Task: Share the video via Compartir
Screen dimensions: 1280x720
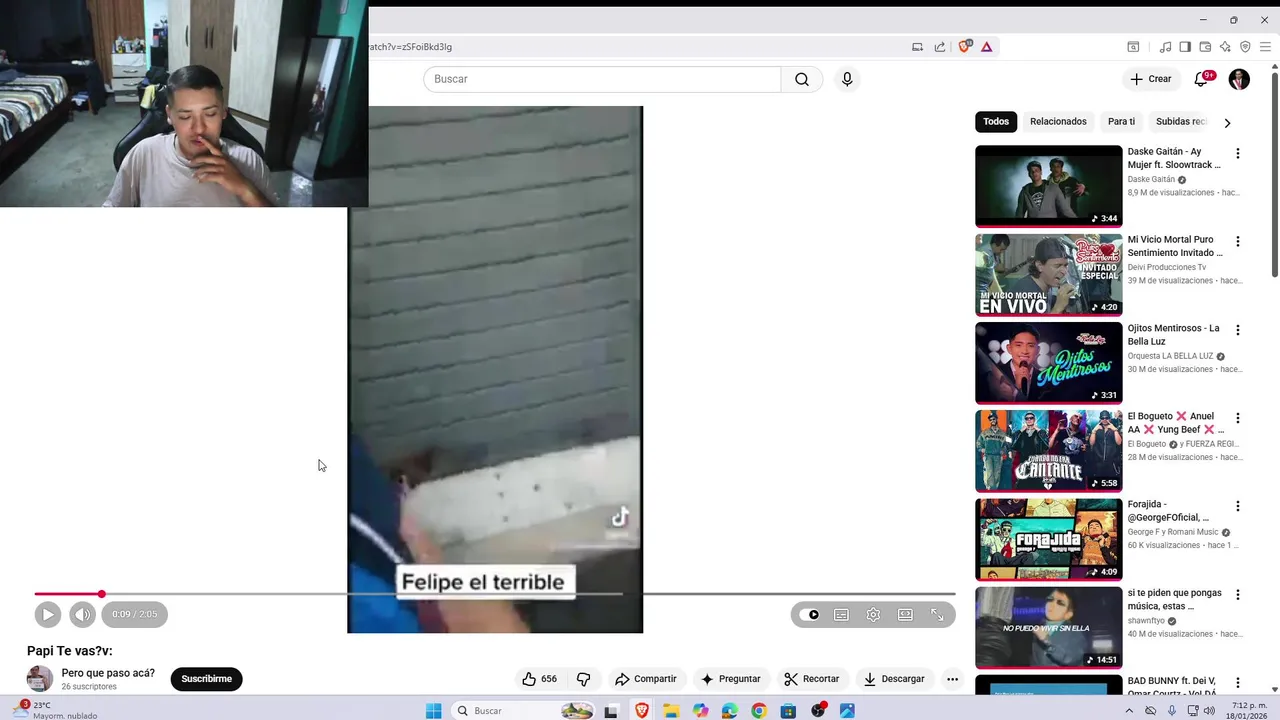Action: tap(646, 679)
